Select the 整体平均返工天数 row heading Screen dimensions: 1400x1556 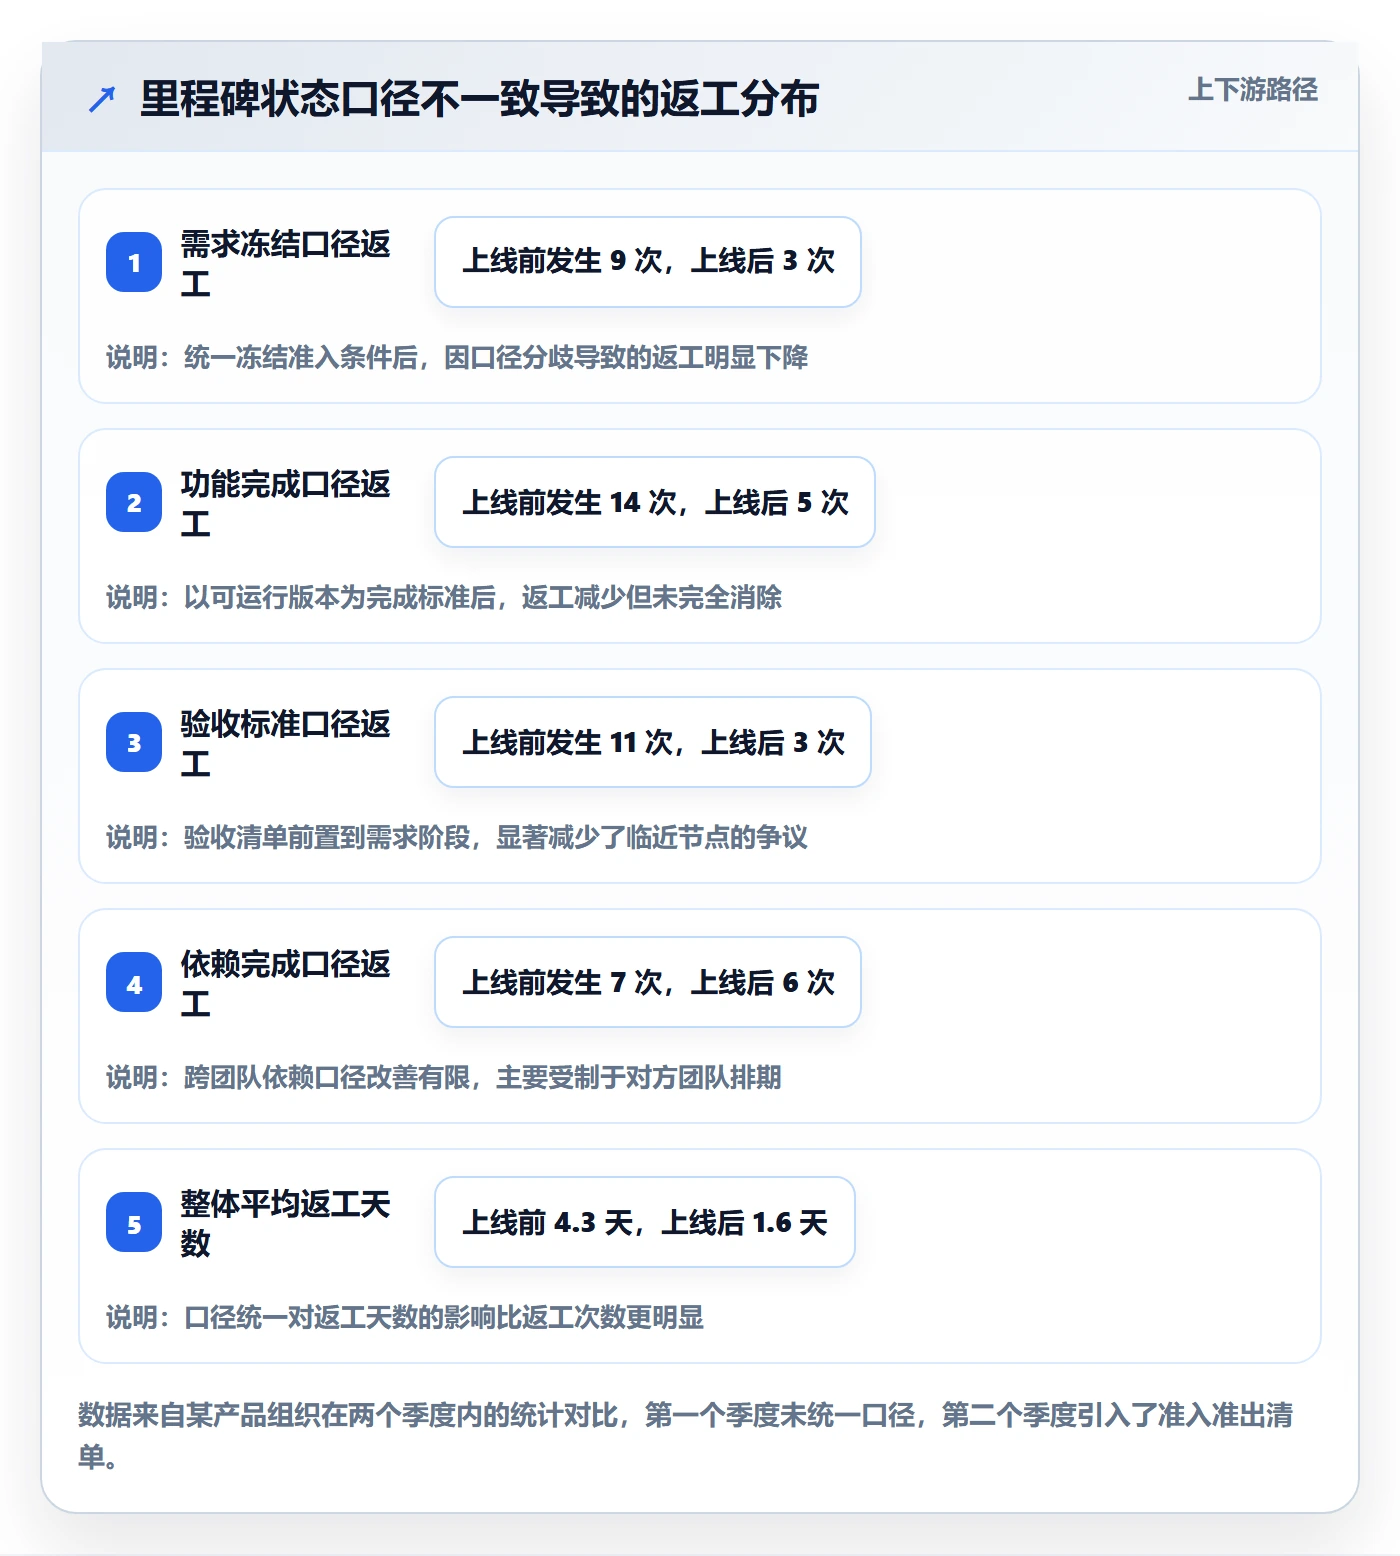pyautogui.click(x=286, y=1223)
